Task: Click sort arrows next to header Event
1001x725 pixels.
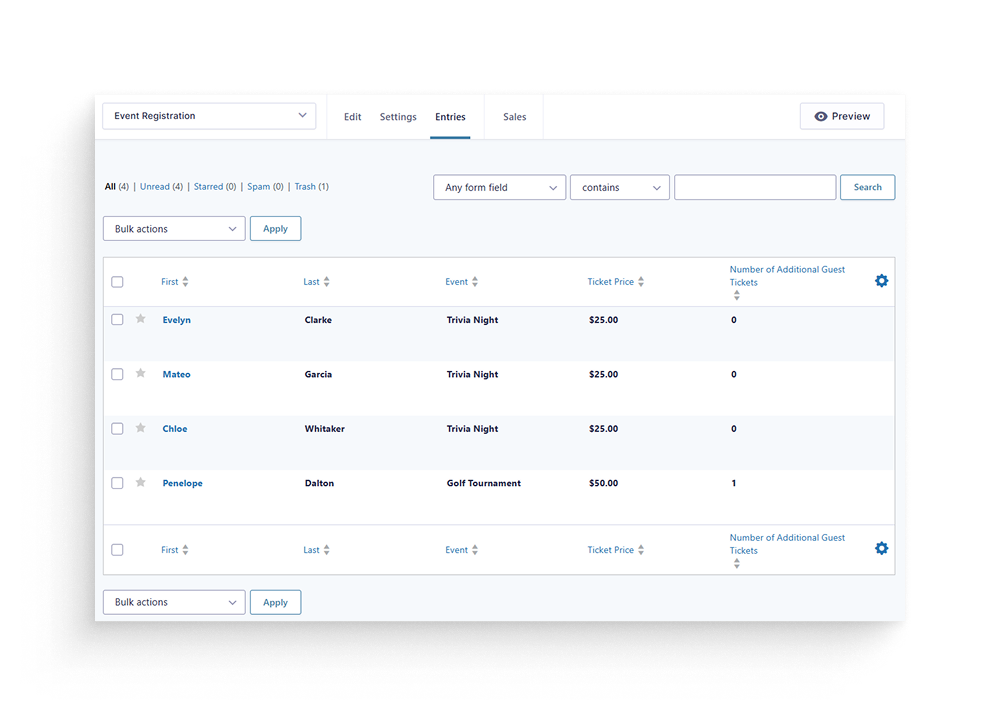Action: pyautogui.click(x=474, y=281)
